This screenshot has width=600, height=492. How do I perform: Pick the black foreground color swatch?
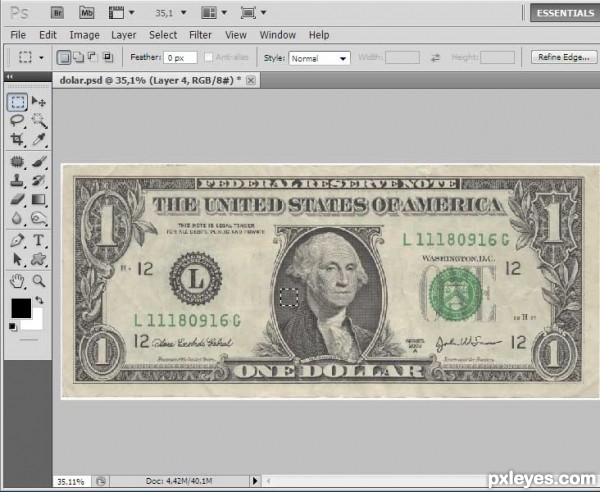[21, 308]
